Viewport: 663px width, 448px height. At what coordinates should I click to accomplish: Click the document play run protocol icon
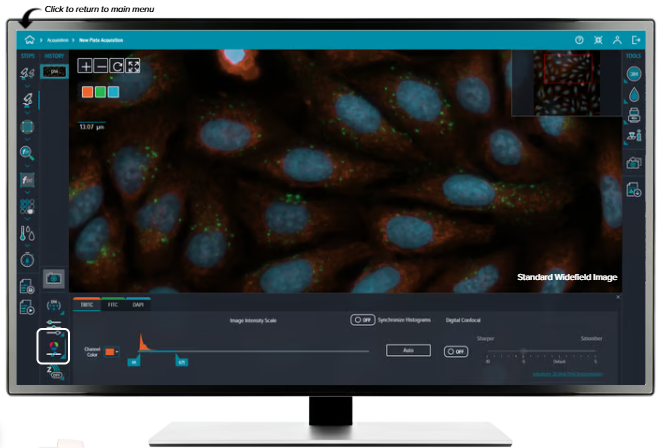pos(27,307)
